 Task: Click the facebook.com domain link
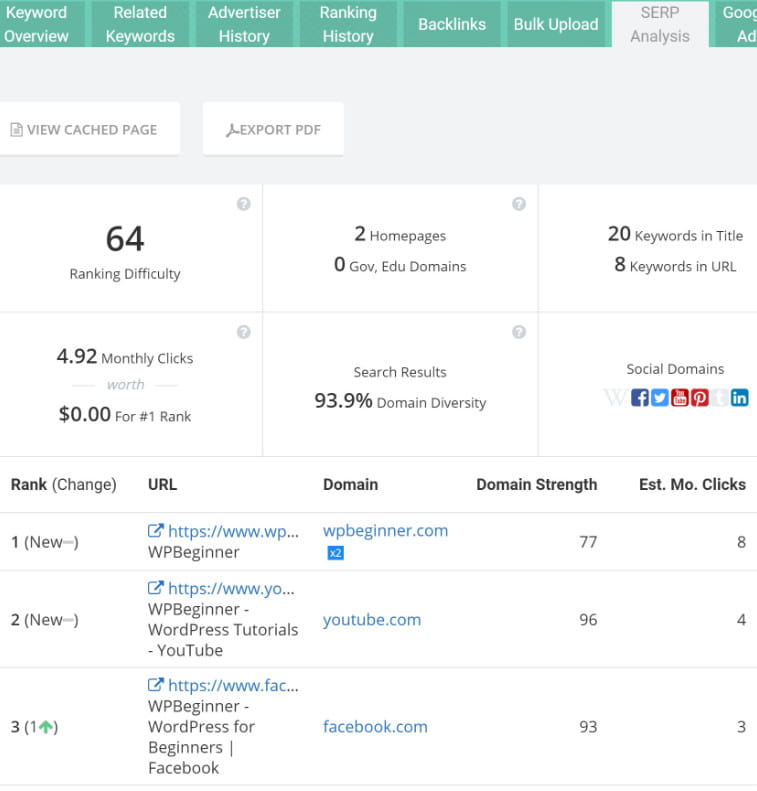pos(375,726)
